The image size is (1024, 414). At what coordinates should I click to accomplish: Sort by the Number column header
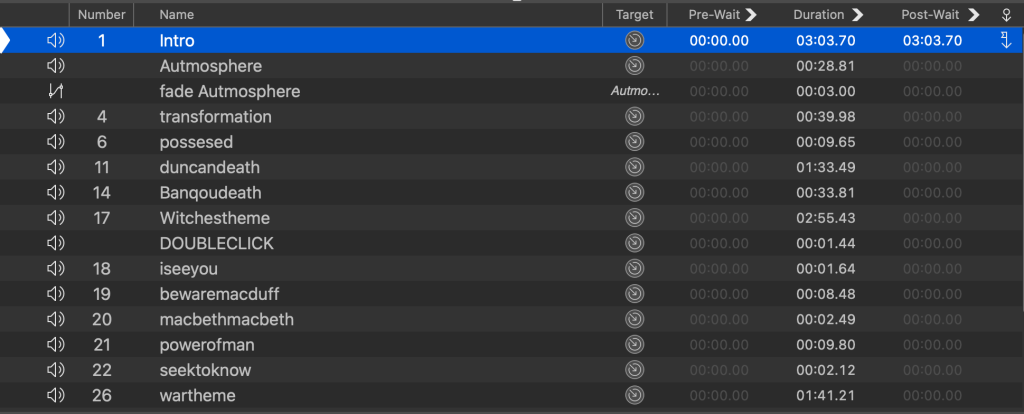tap(101, 15)
